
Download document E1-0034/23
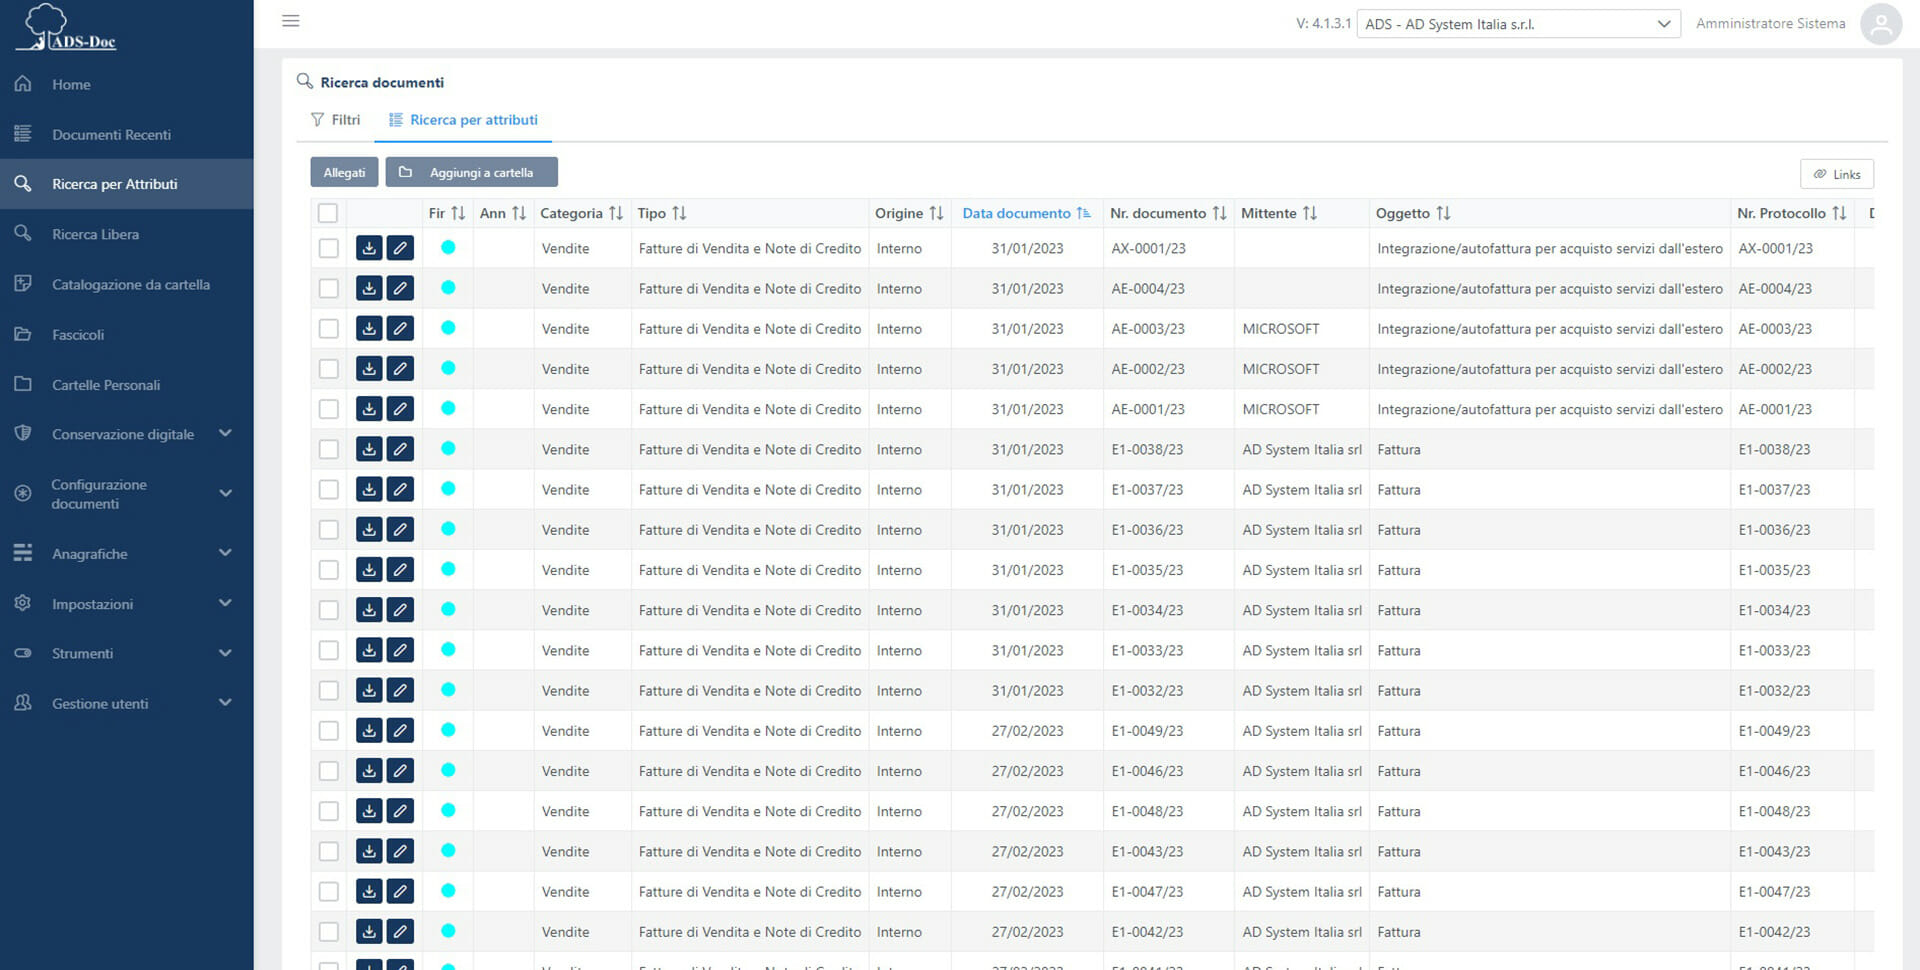(x=369, y=610)
